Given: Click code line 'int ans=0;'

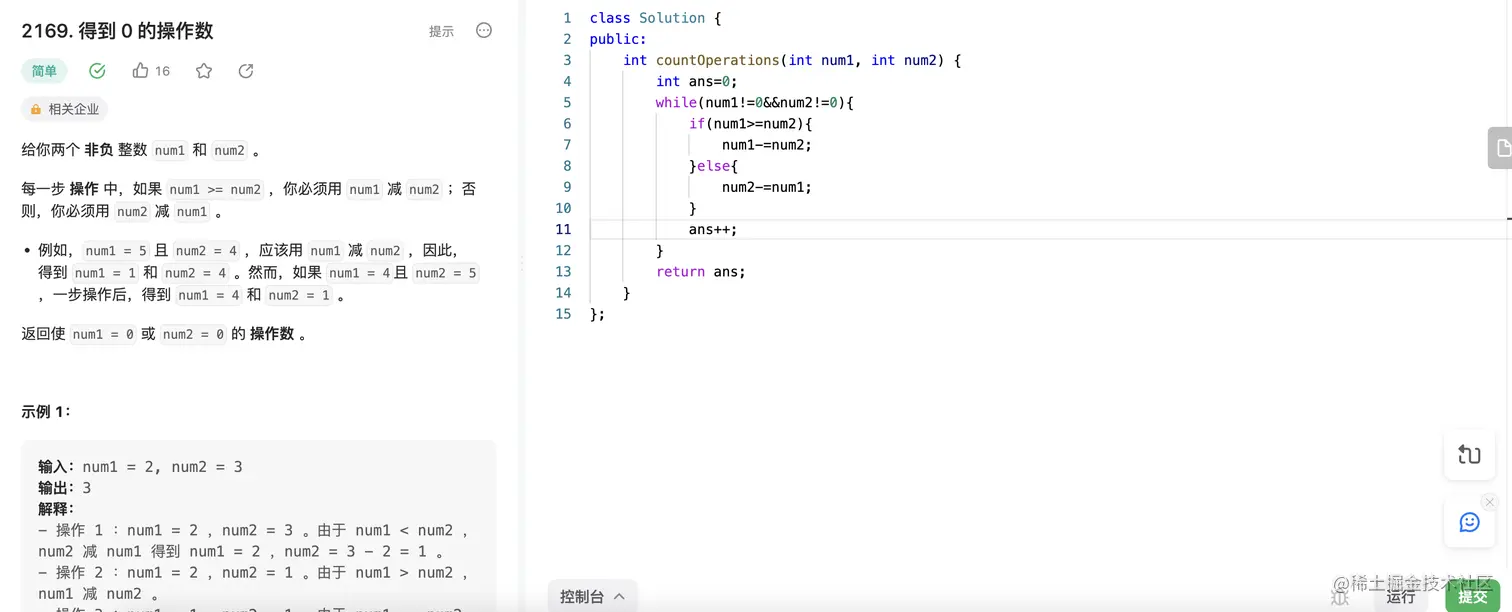Looking at the screenshot, I should pos(697,81).
